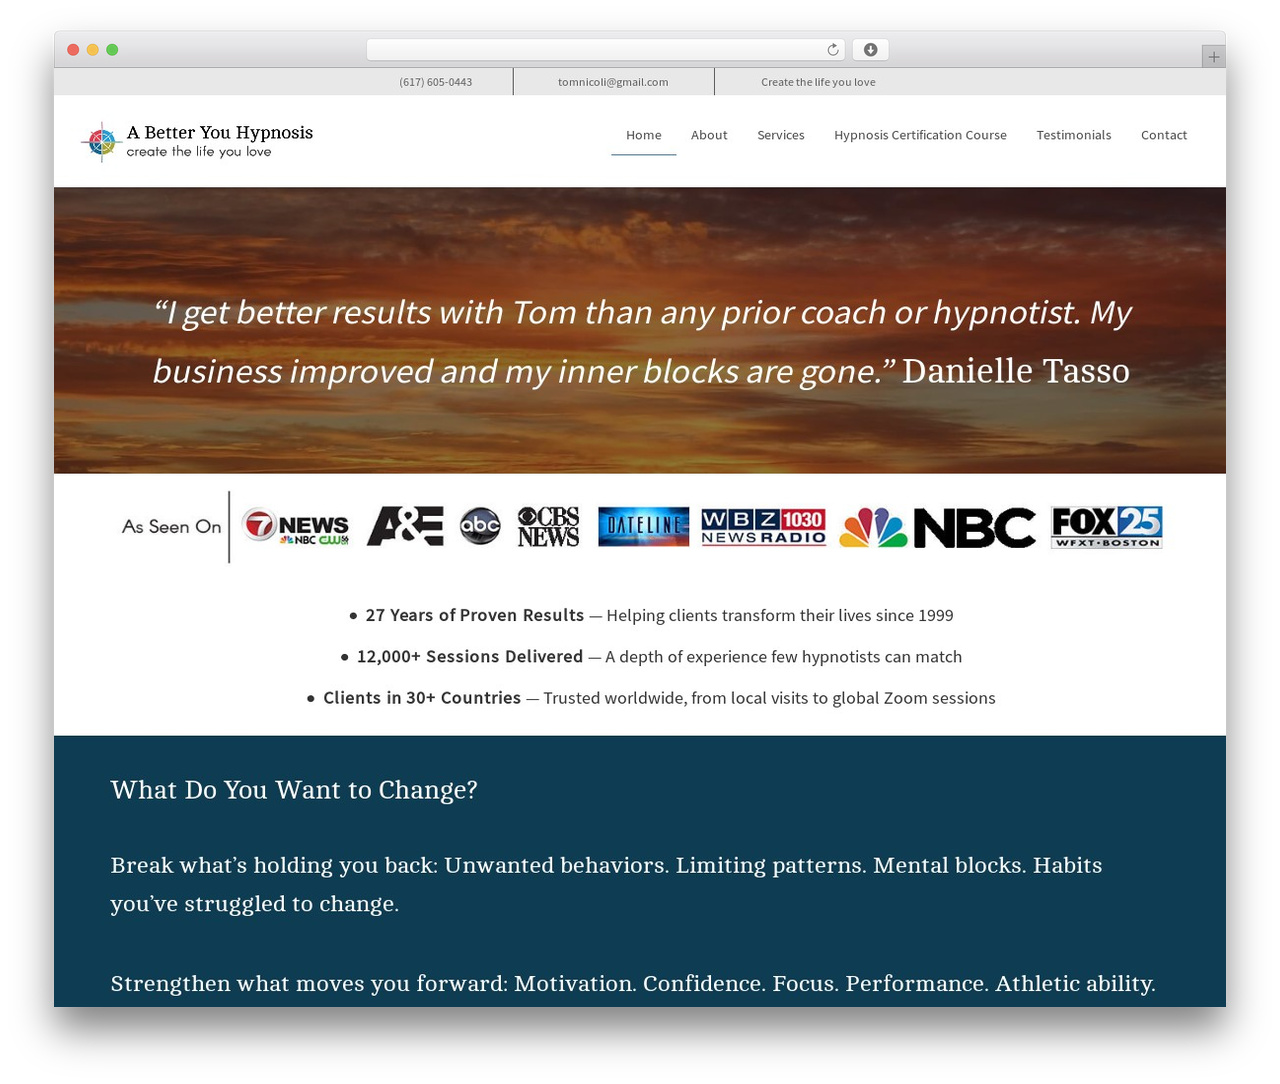Click email tomnicoli@gmail.com
The height and width of the screenshot is (1084, 1280).
[613, 82]
